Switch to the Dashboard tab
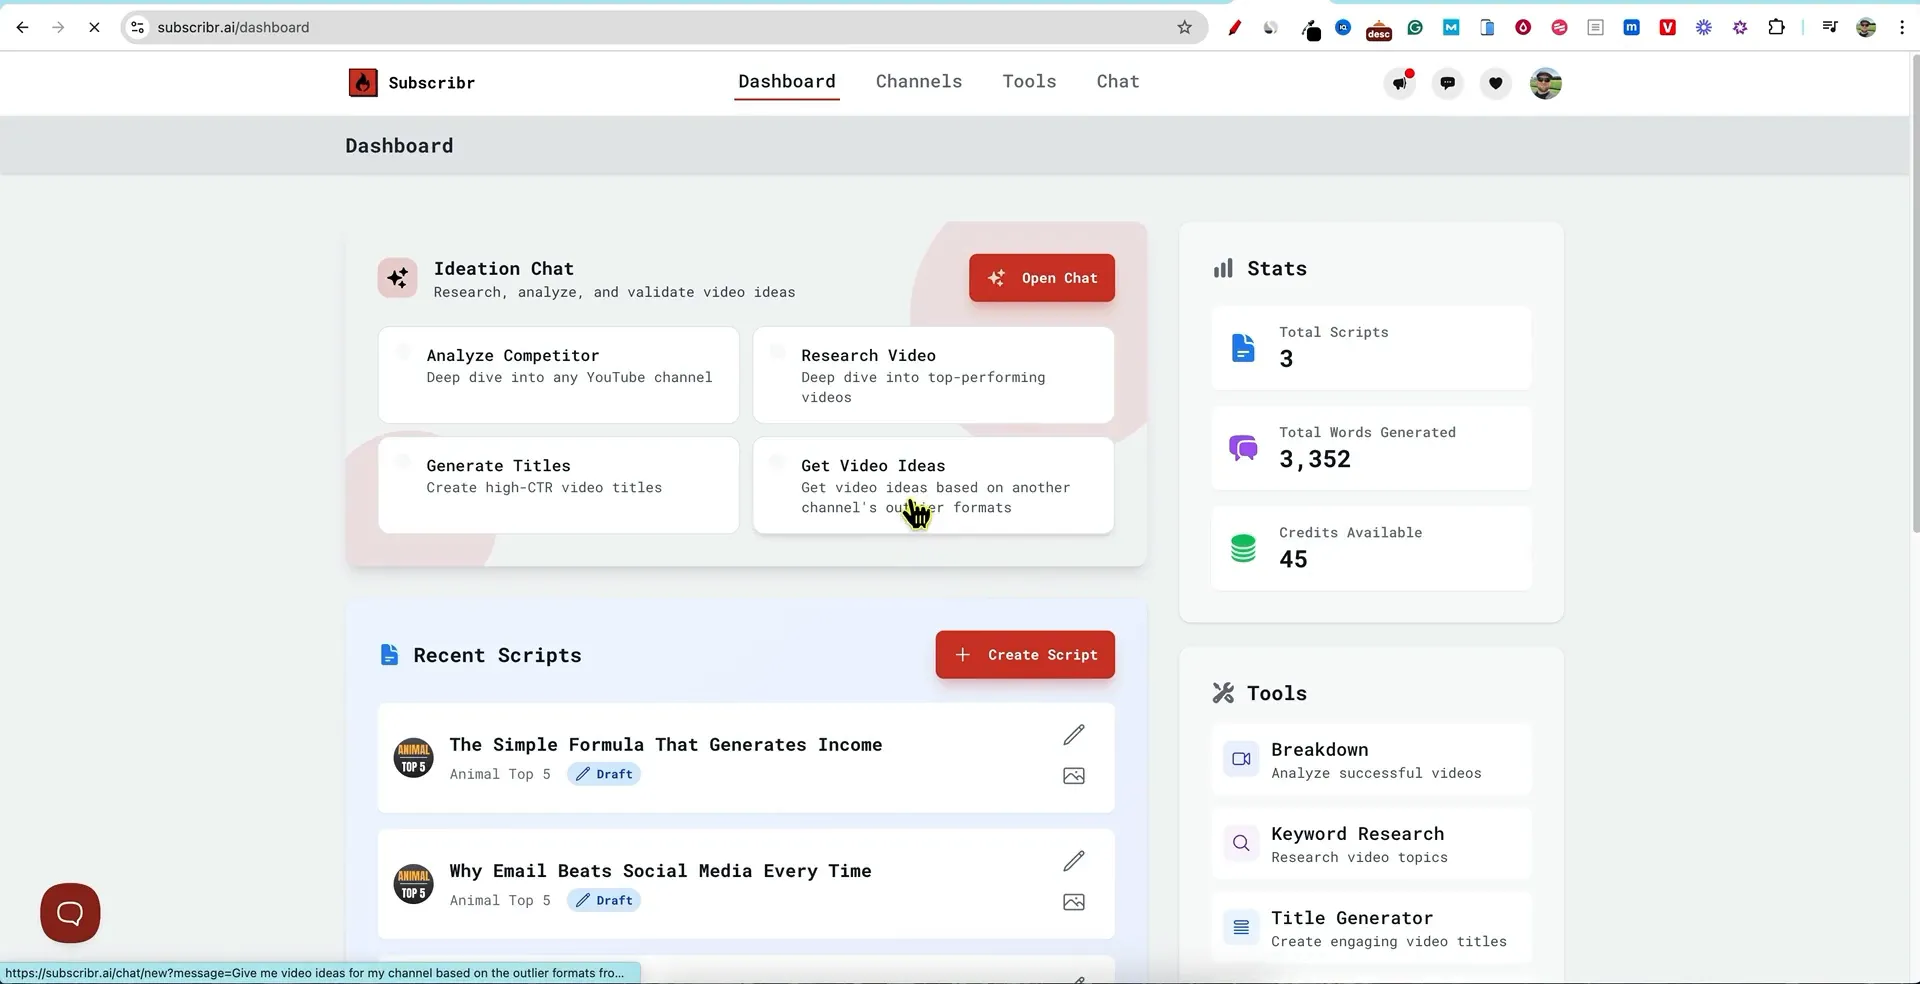This screenshot has width=1920, height=984. coord(787,82)
